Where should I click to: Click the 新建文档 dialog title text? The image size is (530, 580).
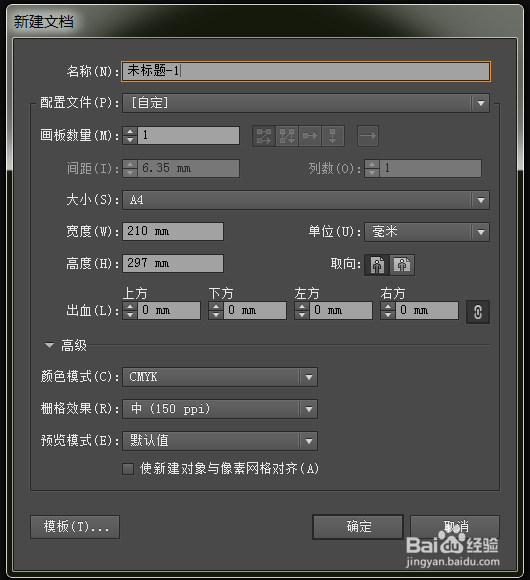coord(44,21)
